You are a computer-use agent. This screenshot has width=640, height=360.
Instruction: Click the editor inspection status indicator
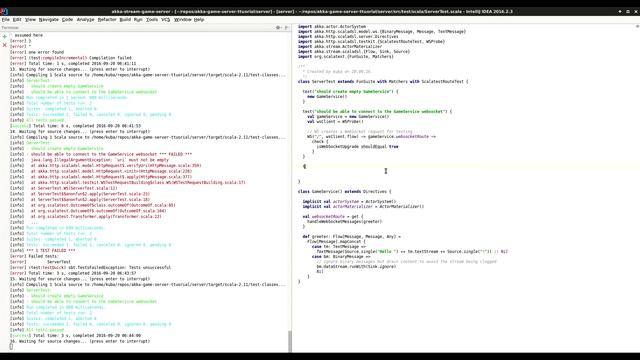[637, 26]
